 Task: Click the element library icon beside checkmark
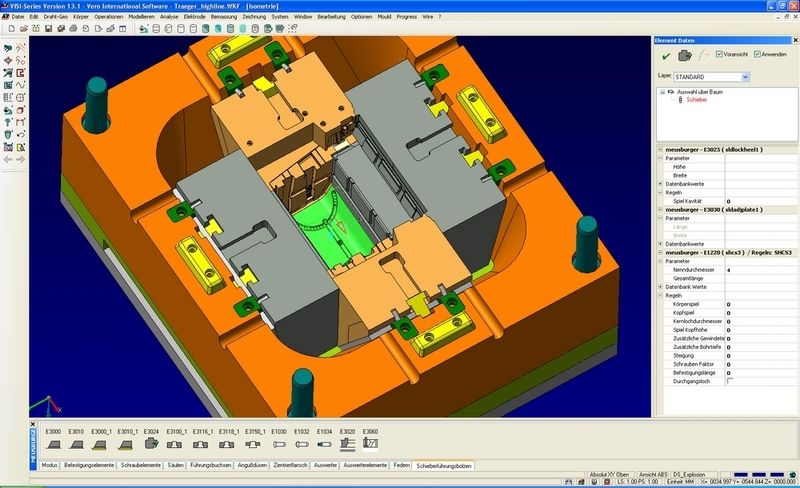click(685, 55)
